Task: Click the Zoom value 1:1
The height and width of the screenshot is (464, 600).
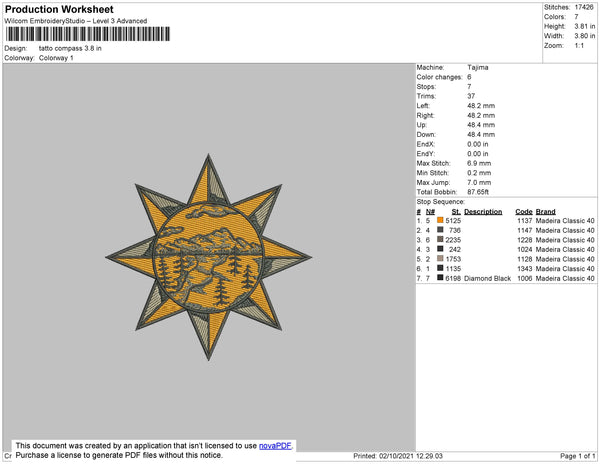Action: tap(579, 46)
